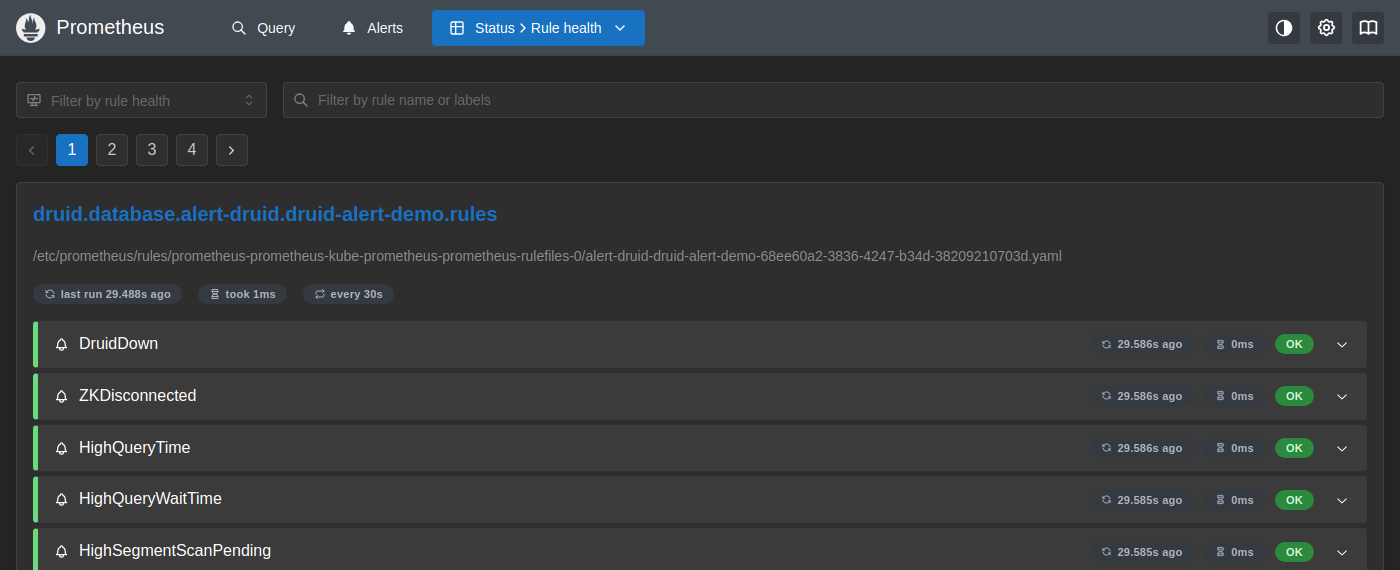The width and height of the screenshot is (1400, 570).
Task: Click the HighSegmentScanPending rule name
Action: pyautogui.click(x=175, y=551)
